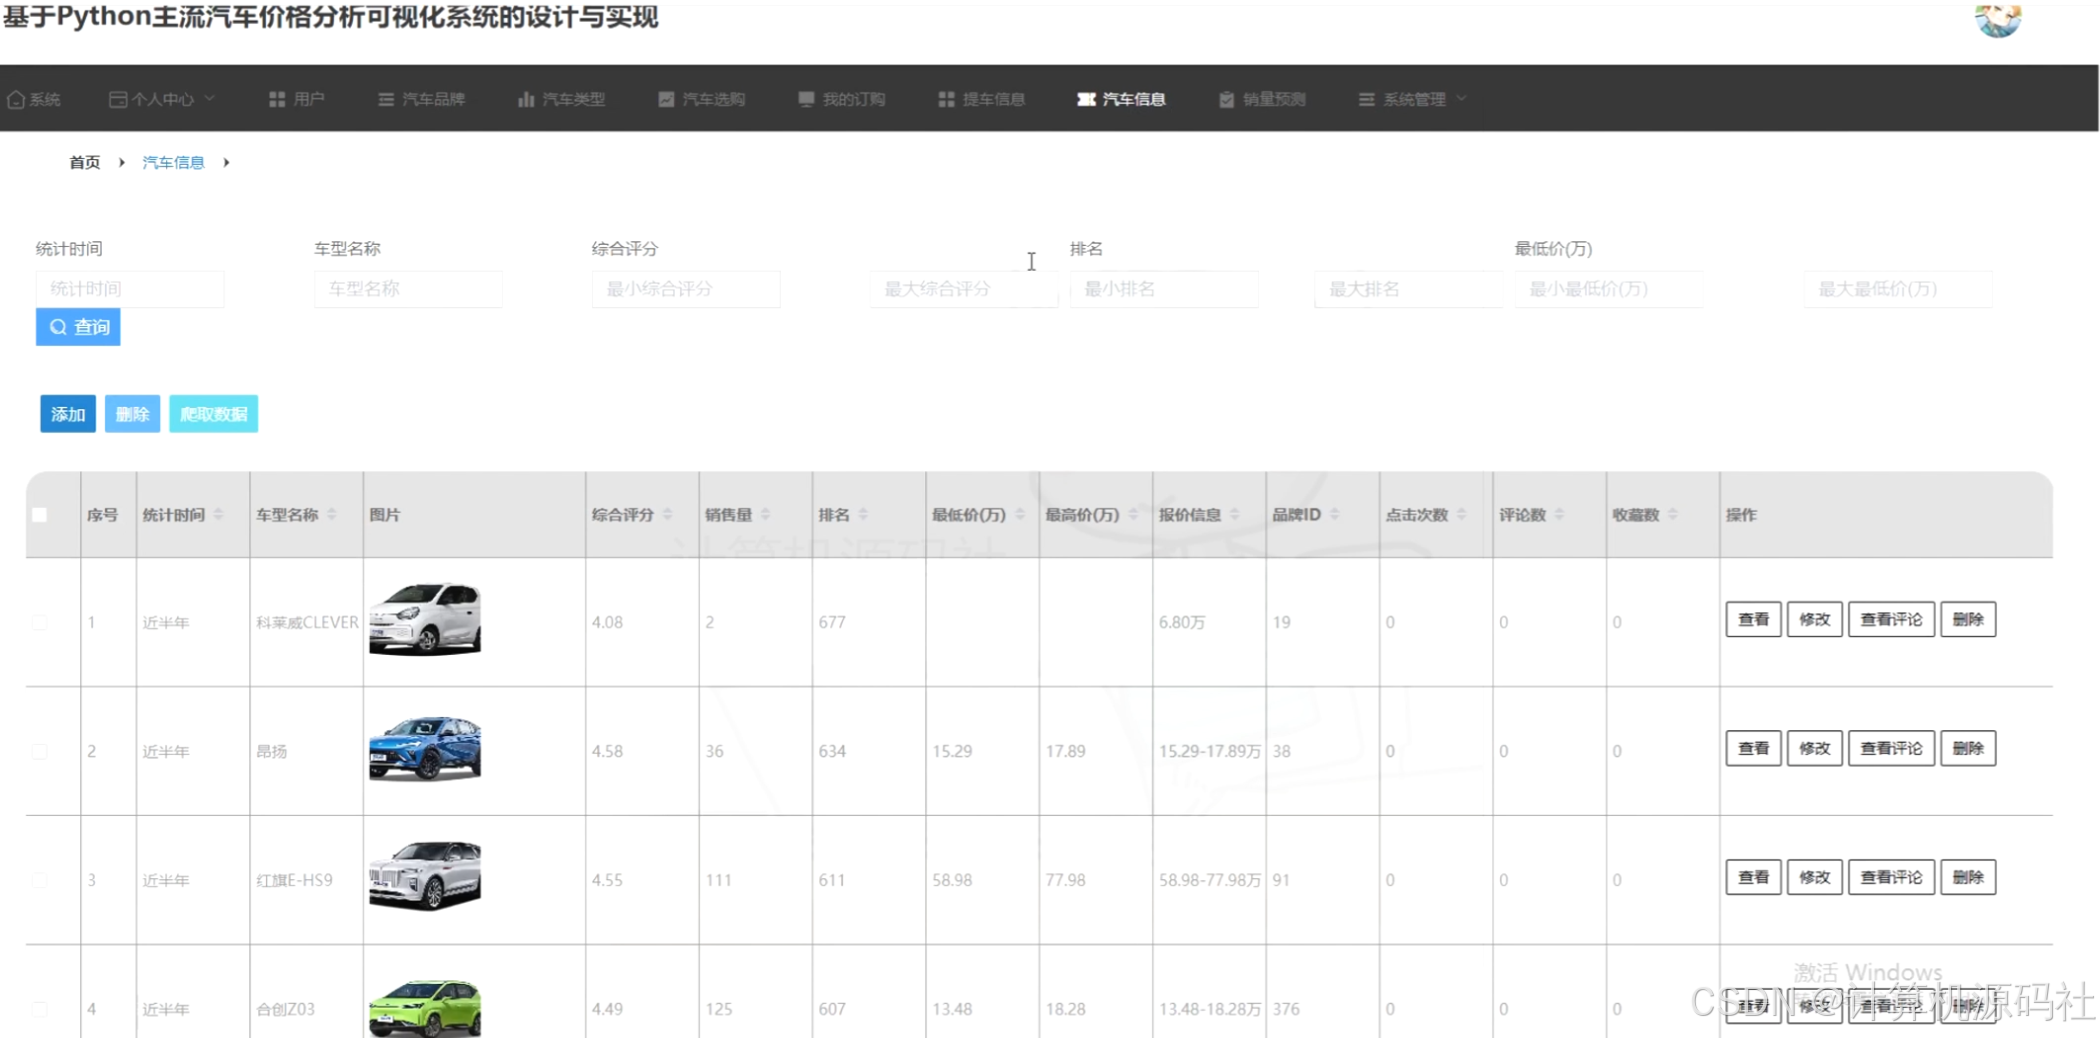Click 首页 breadcrumb link
2100x1038 pixels.
85,162
